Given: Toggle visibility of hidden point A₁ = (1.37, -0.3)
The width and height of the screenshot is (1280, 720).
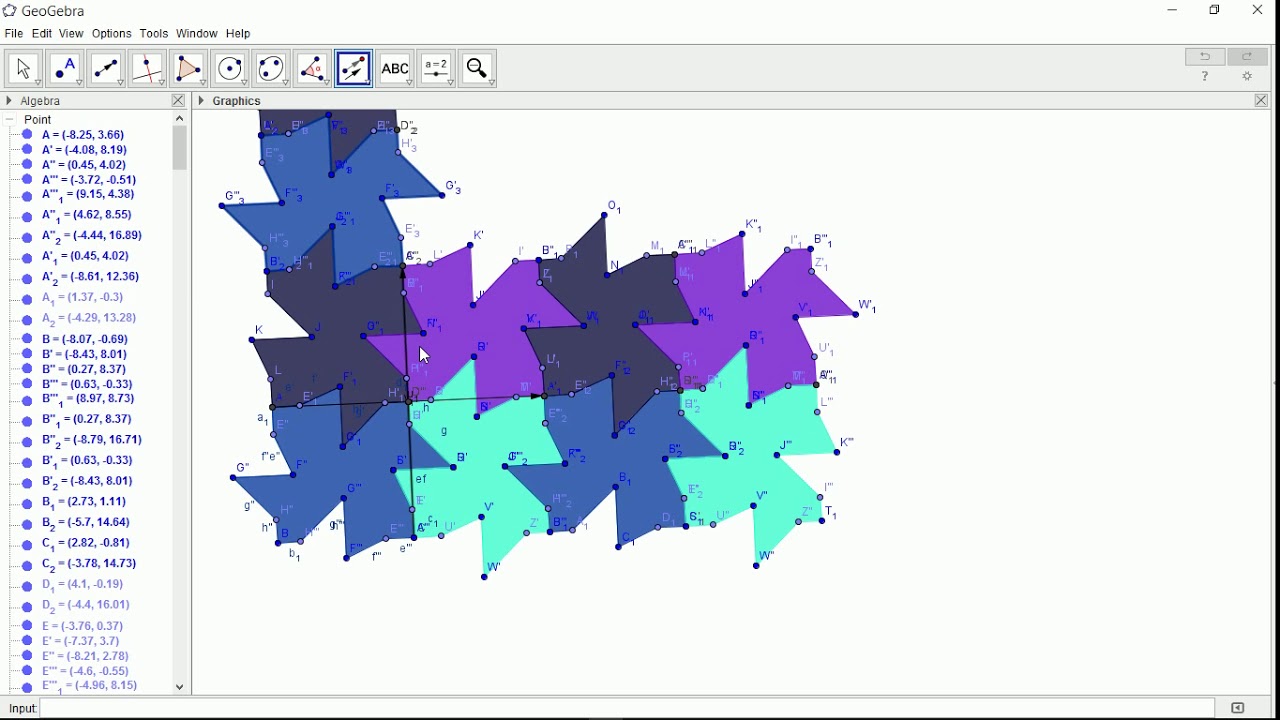Looking at the screenshot, I should [x=28, y=299].
